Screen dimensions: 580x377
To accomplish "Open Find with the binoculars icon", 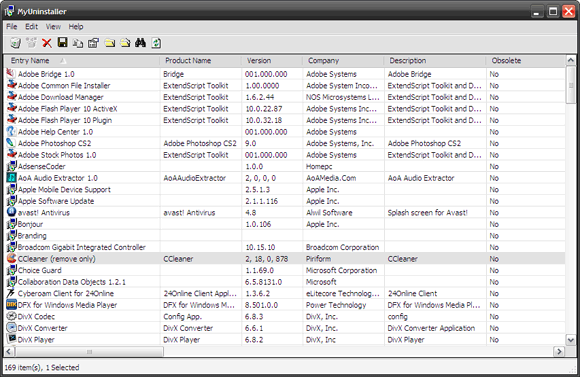I will [141, 43].
